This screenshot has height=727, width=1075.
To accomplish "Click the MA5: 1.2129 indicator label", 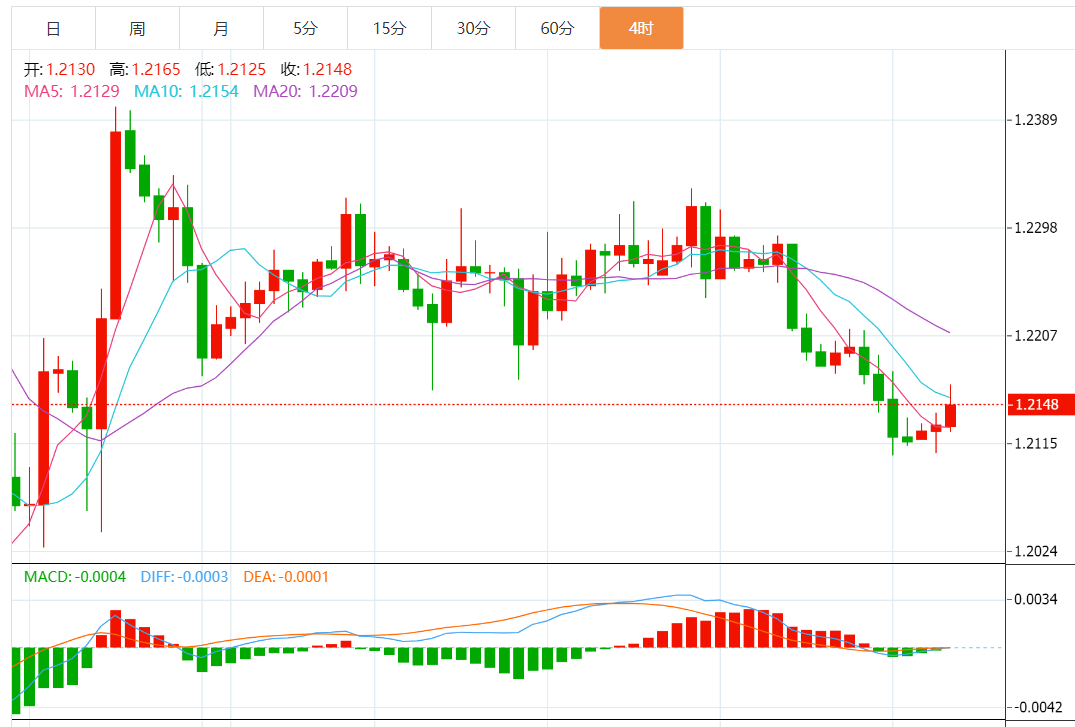I will 72,91.
